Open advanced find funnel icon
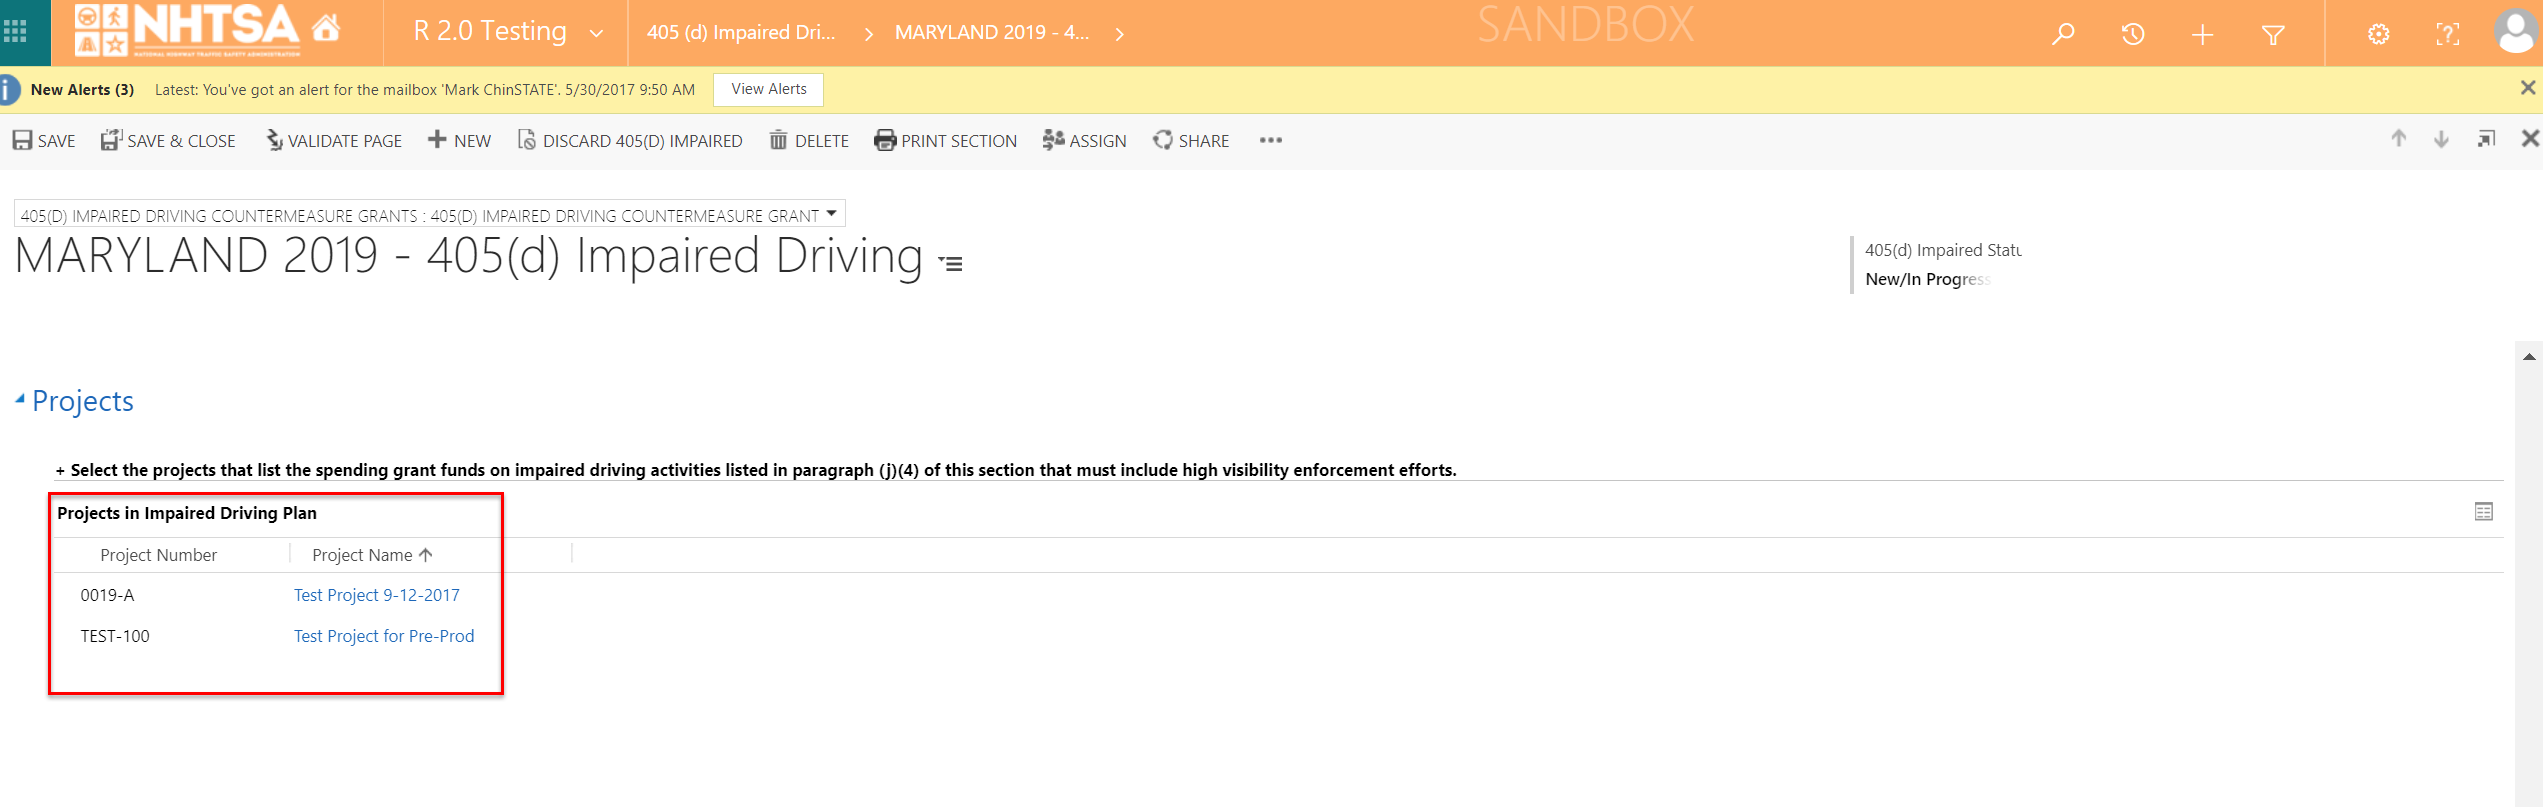Viewport: 2543px width, 807px height. point(2273,35)
